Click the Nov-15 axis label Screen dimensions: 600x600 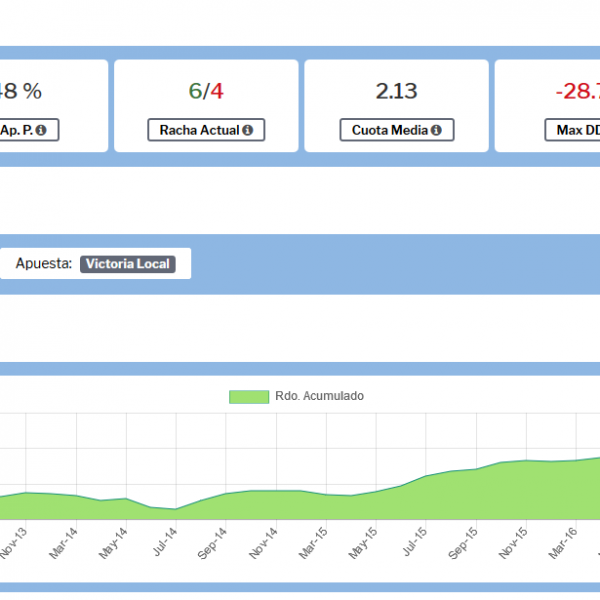(x=513, y=543)
